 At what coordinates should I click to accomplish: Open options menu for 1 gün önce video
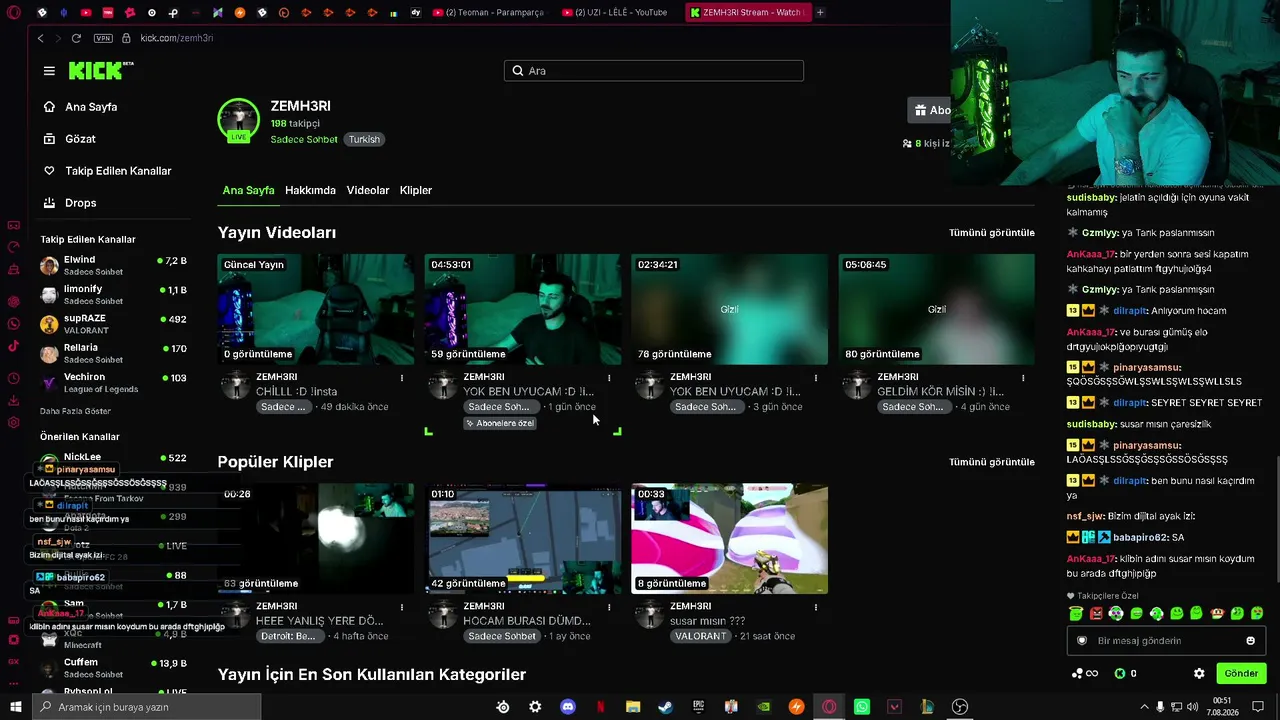[609, 378]
